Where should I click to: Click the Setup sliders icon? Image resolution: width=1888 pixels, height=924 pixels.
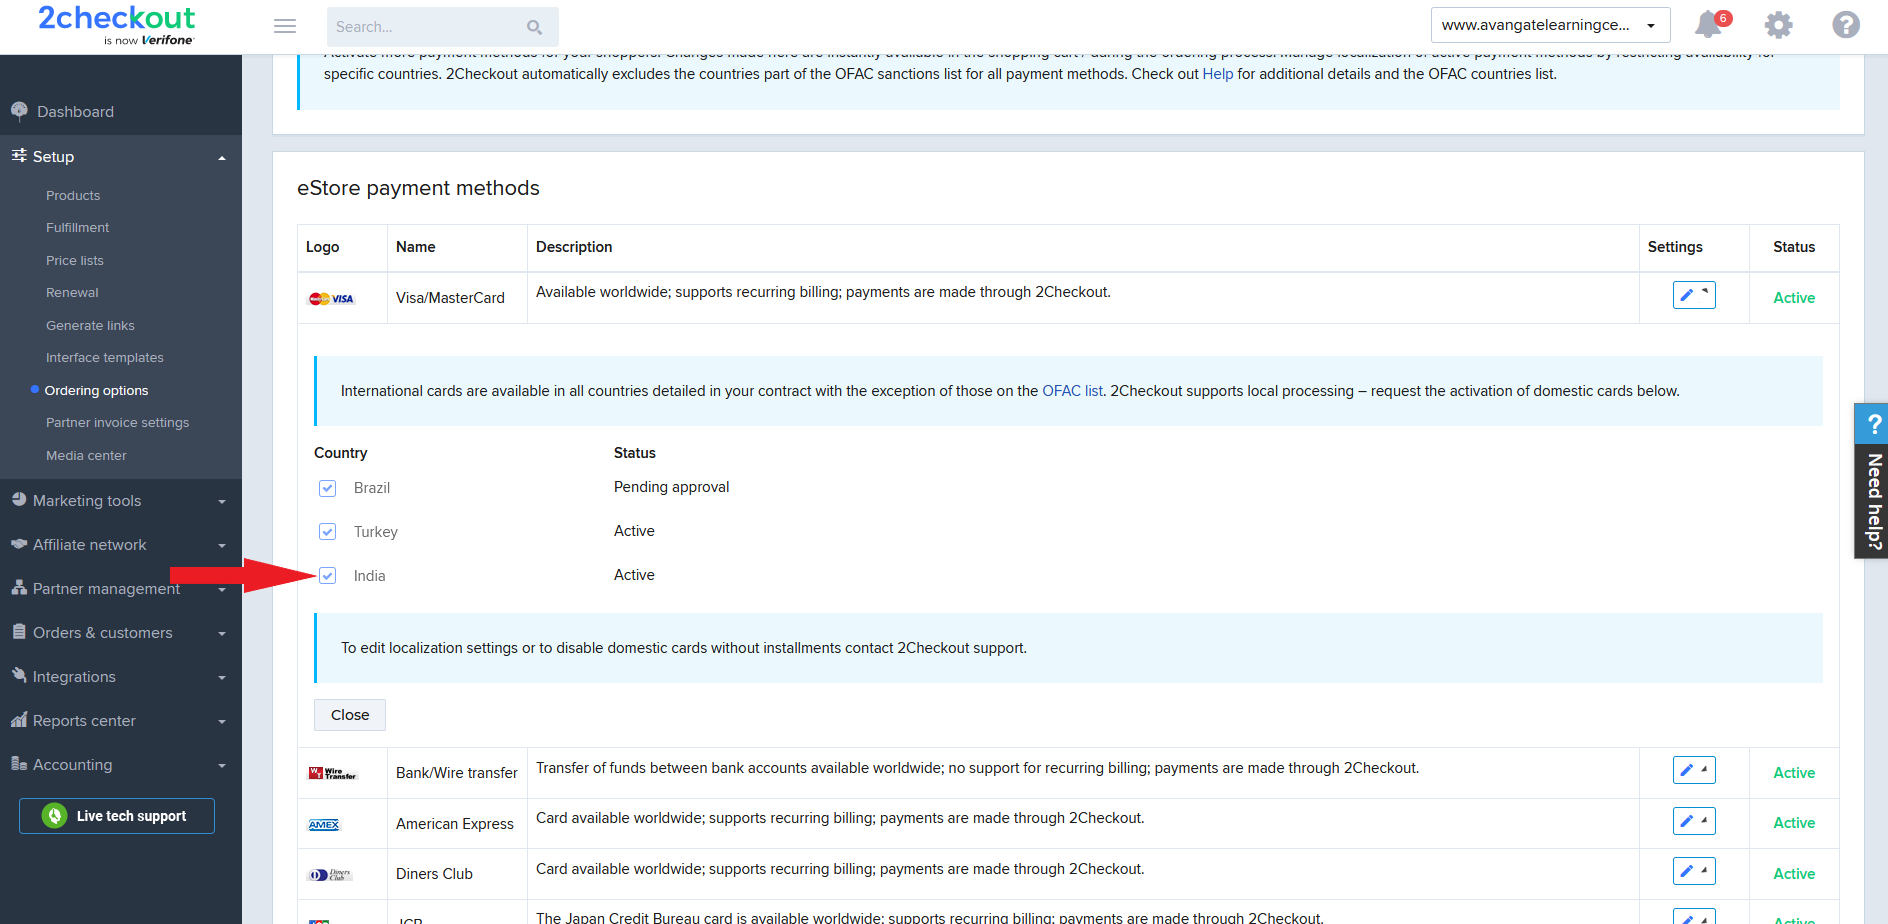pyautogui.click(x=19, y=156)
